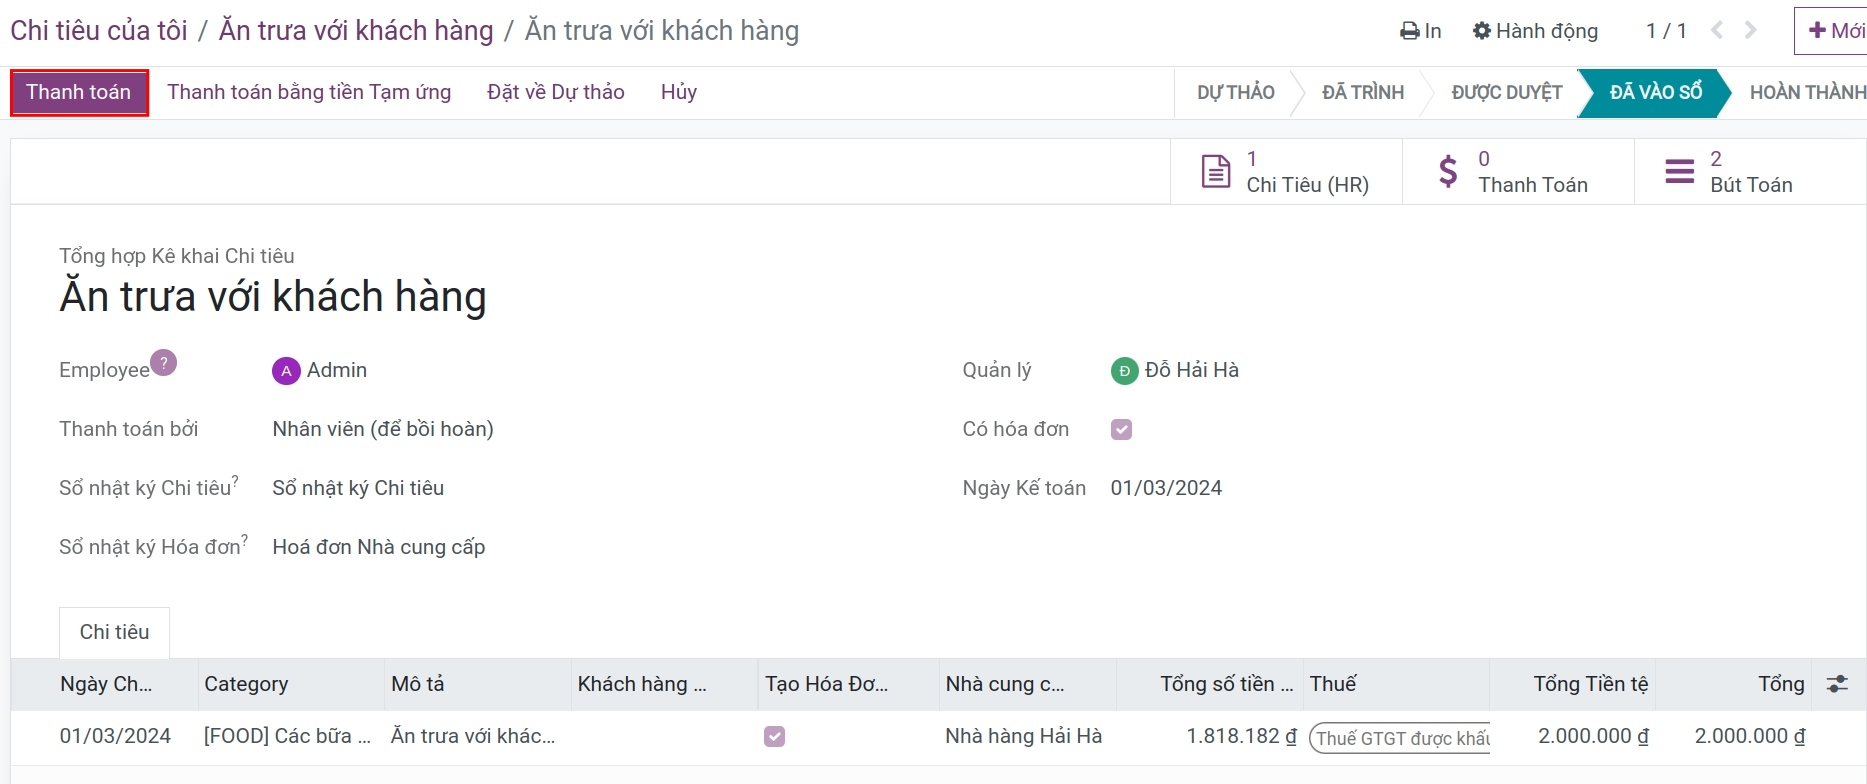Click the 1.818.182 ₫ amount cell

click(1241, 737)
